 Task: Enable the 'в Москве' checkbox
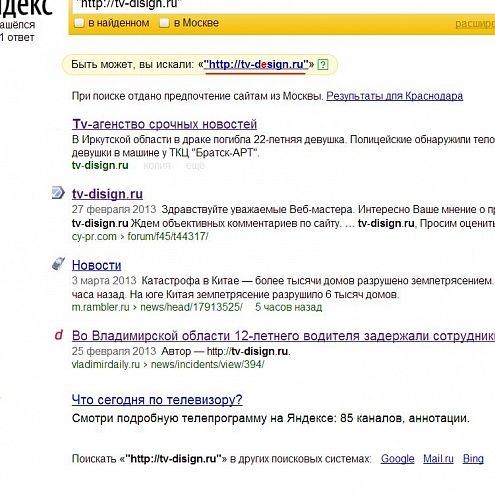tap(164, 23)
